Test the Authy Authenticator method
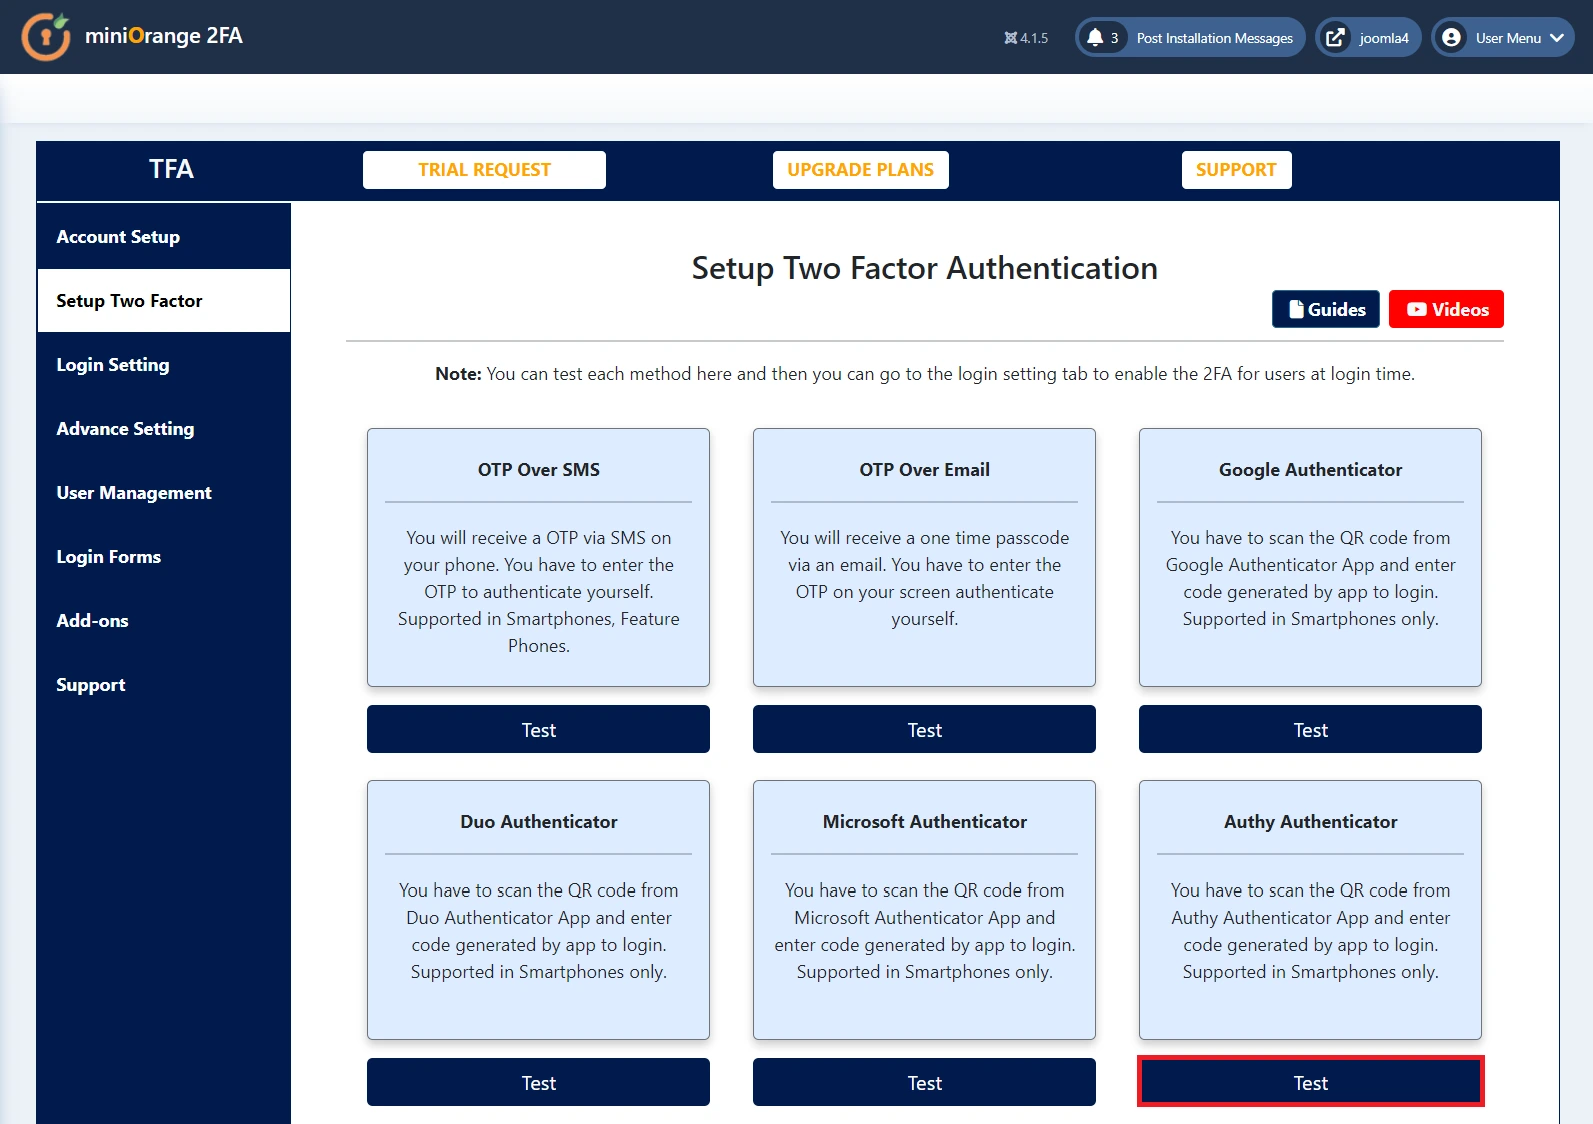Image resolution: width=1593 pixels, height=1124 pixels. coord(1310,1082)
